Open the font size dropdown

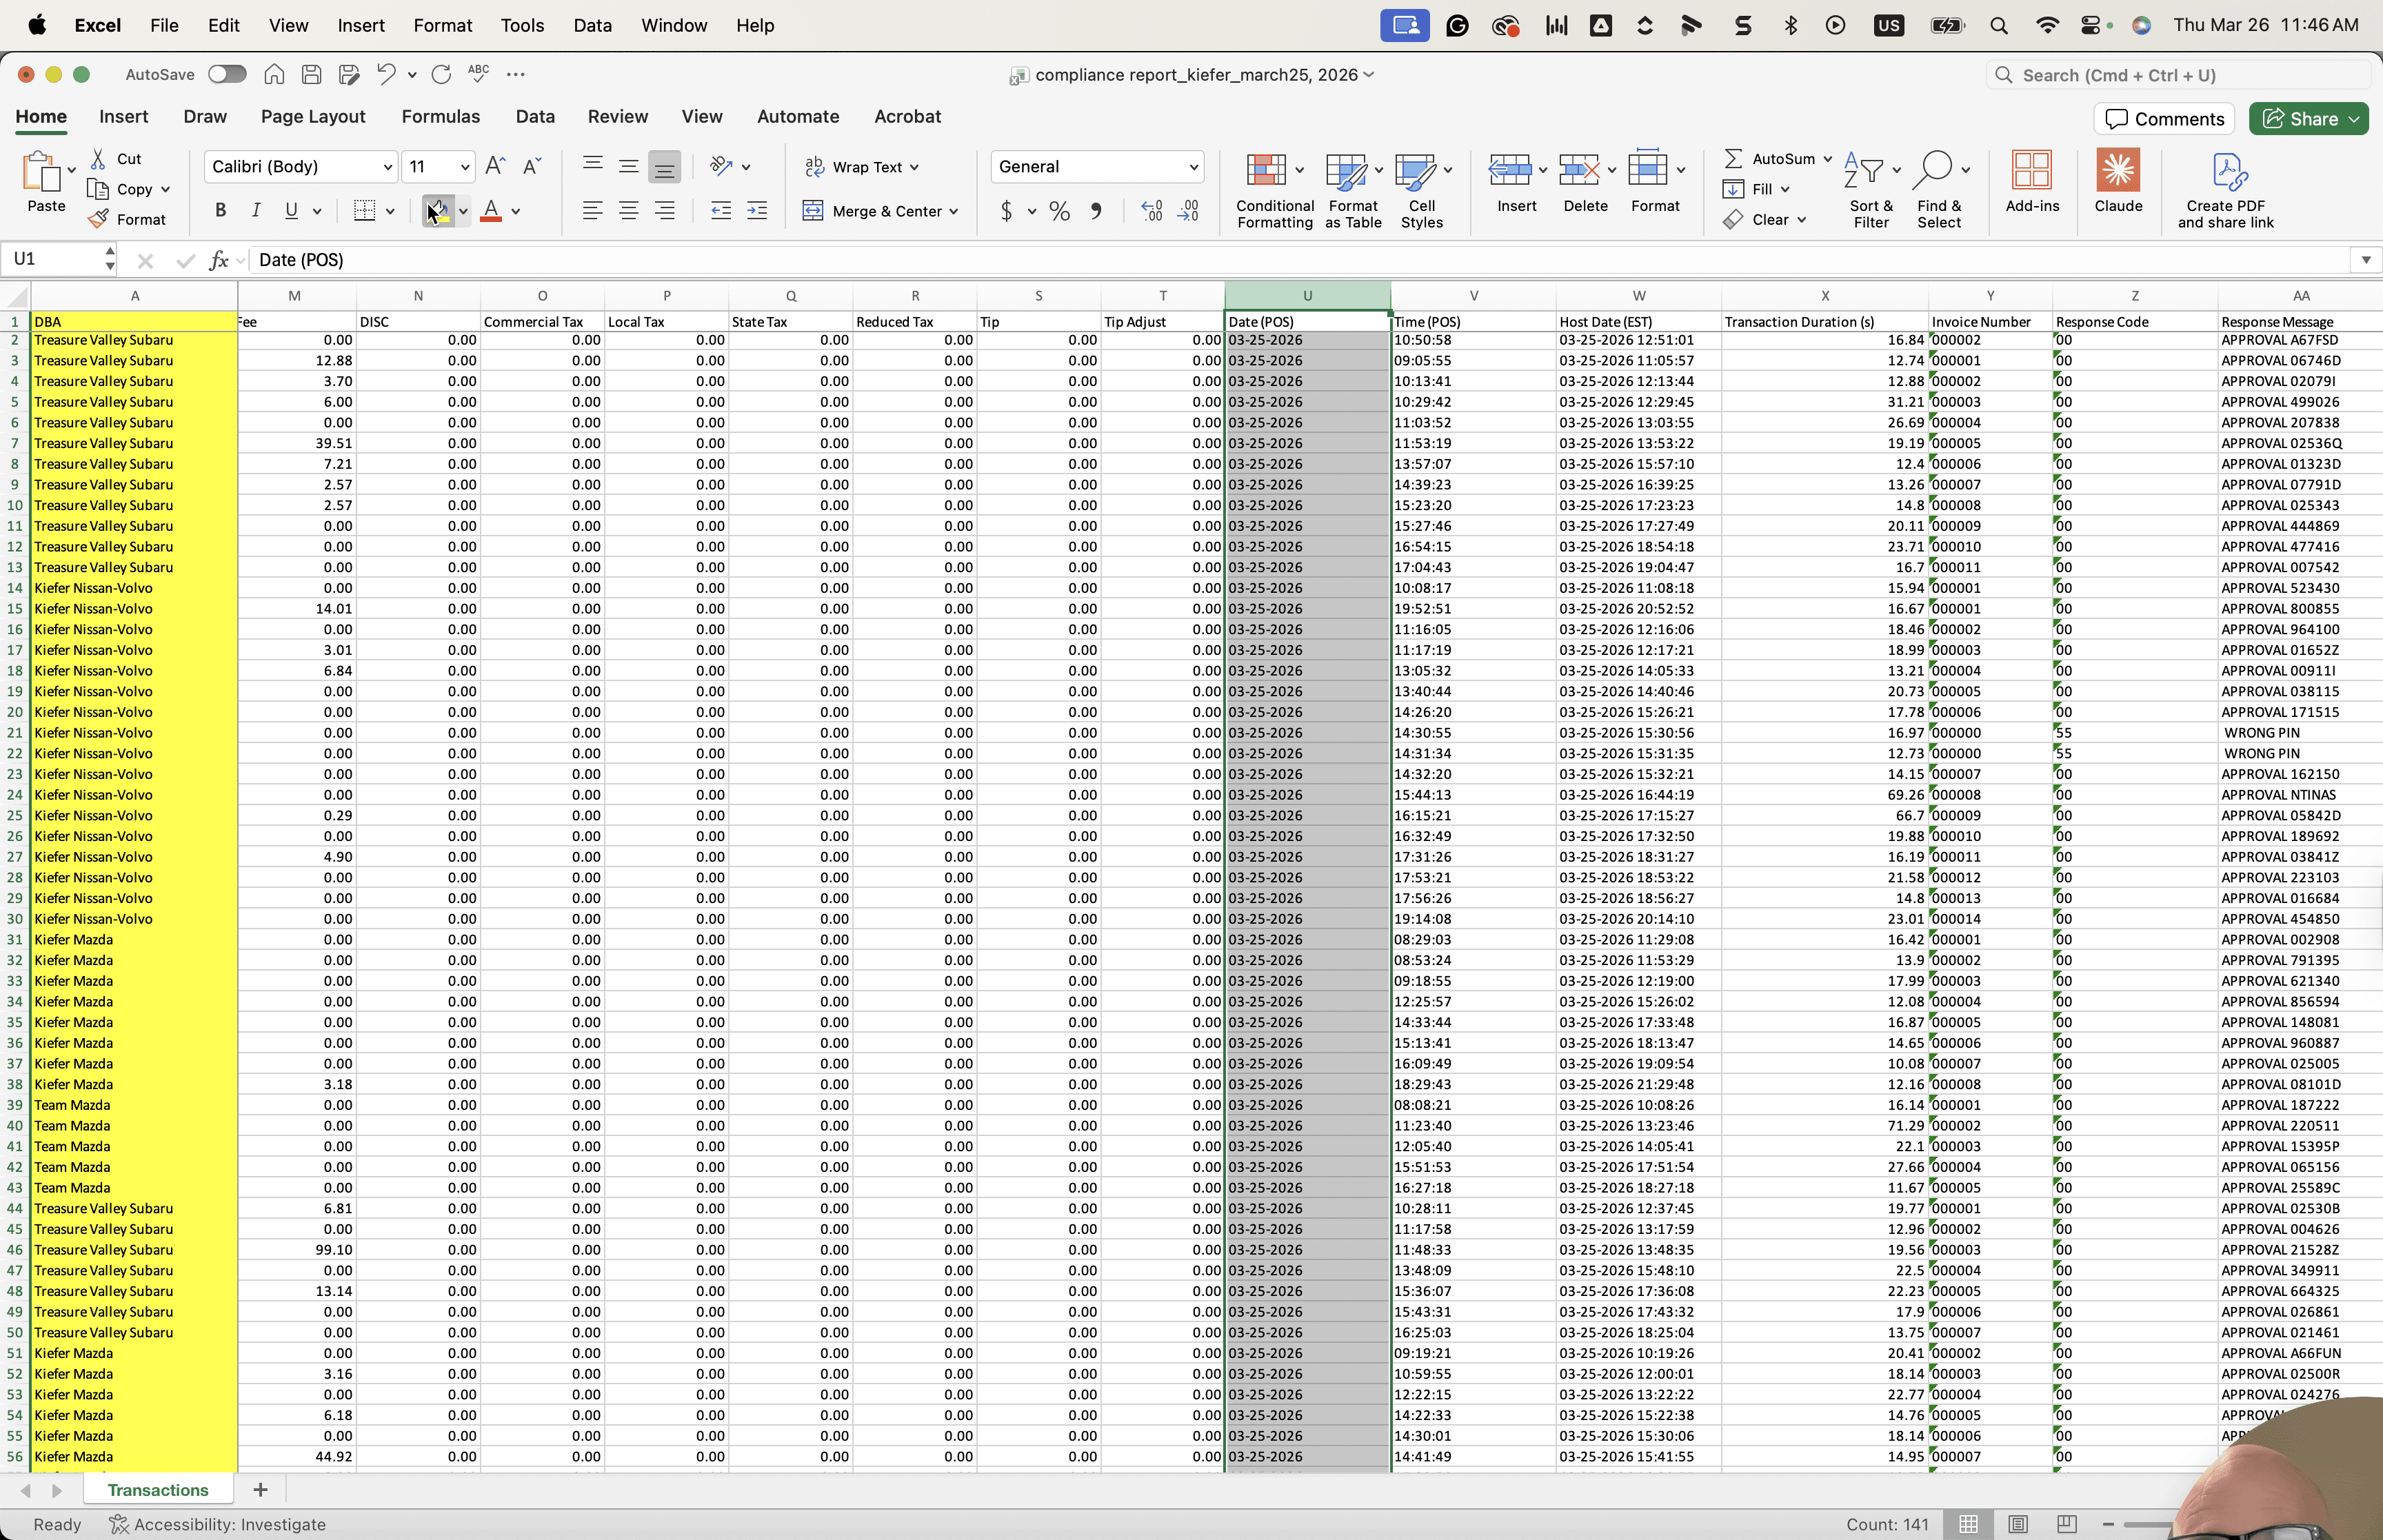click(x=465, y=167)
